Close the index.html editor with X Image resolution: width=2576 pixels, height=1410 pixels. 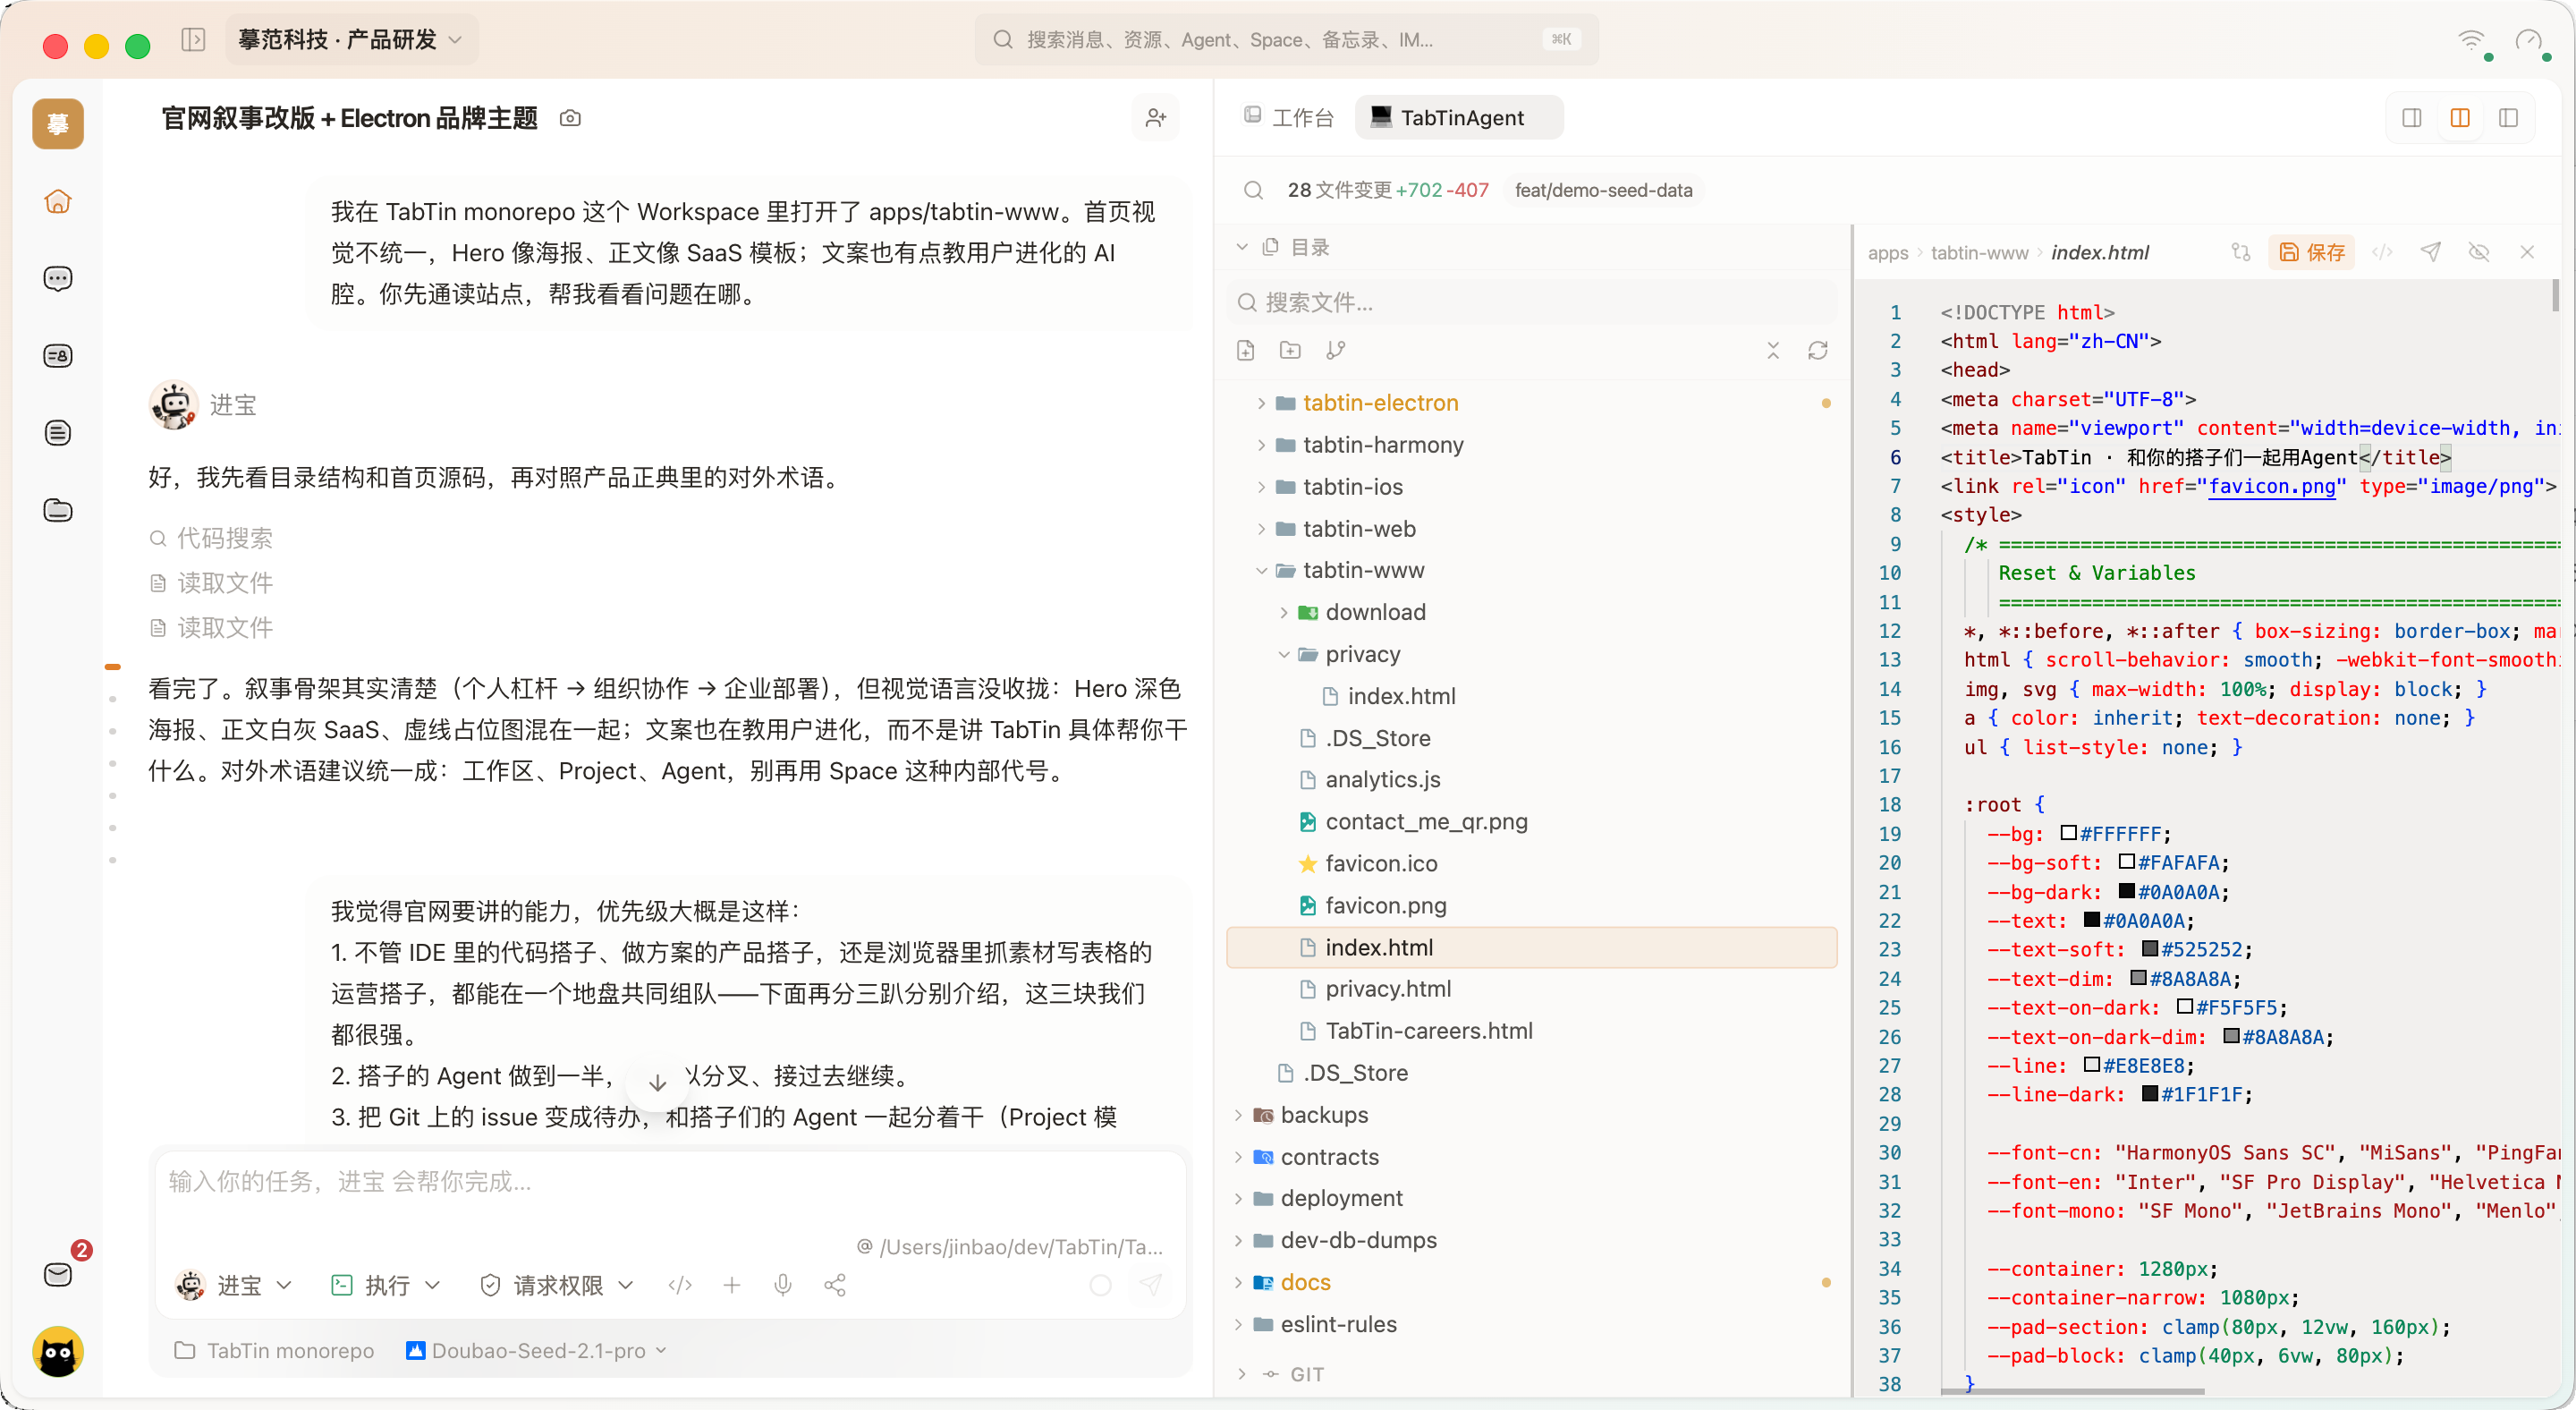point(2527,252)
